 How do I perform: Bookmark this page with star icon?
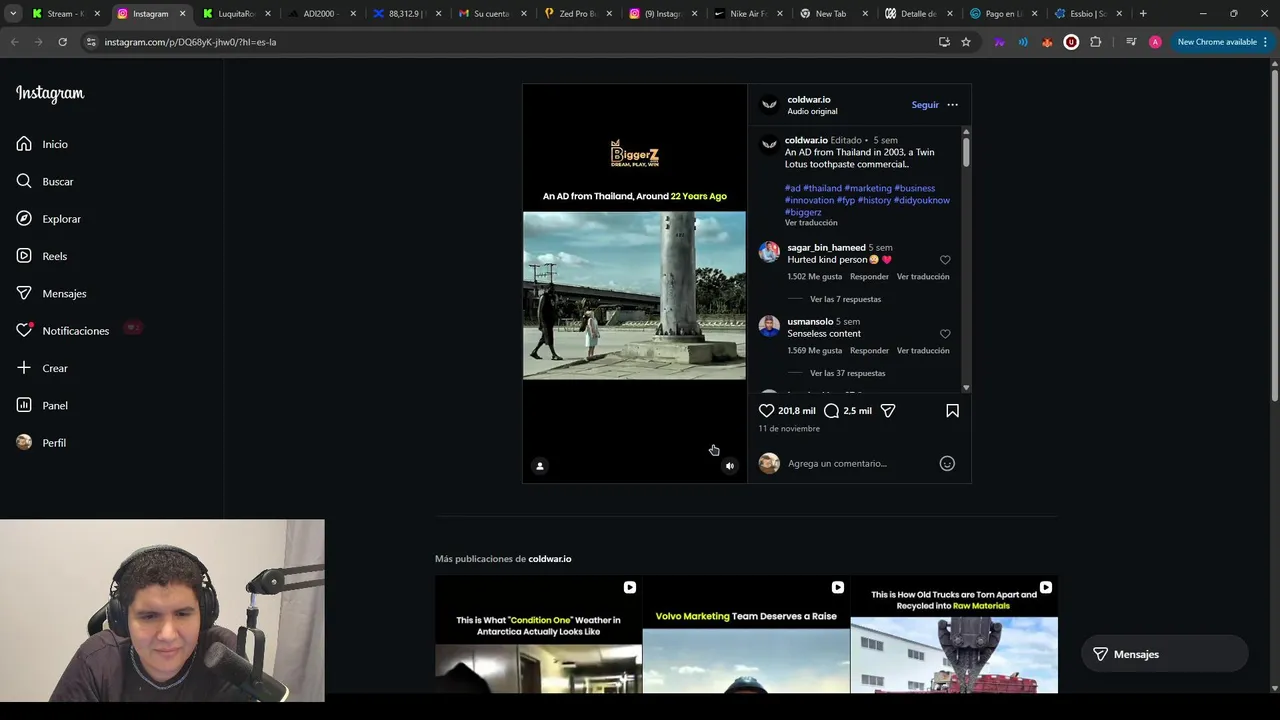pos(966,42)
